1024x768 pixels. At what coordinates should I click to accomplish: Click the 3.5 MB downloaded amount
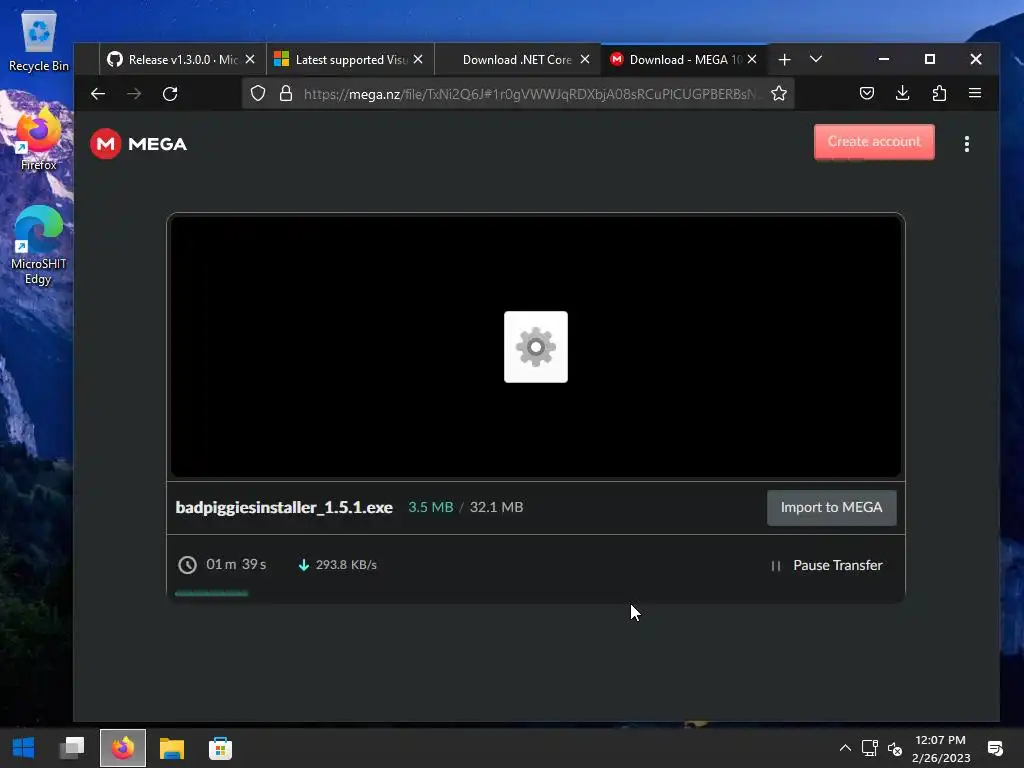point(430,507)
